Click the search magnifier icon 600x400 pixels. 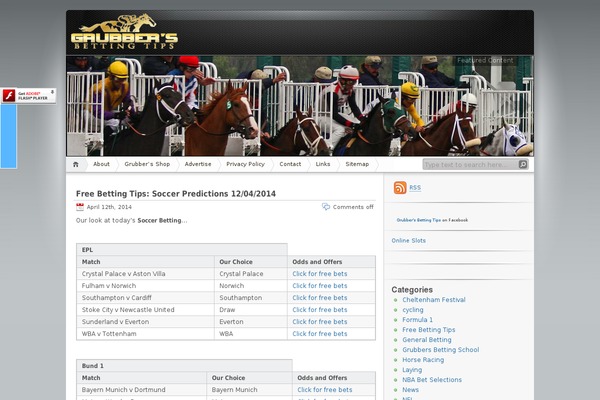click(x=523, y=164)
